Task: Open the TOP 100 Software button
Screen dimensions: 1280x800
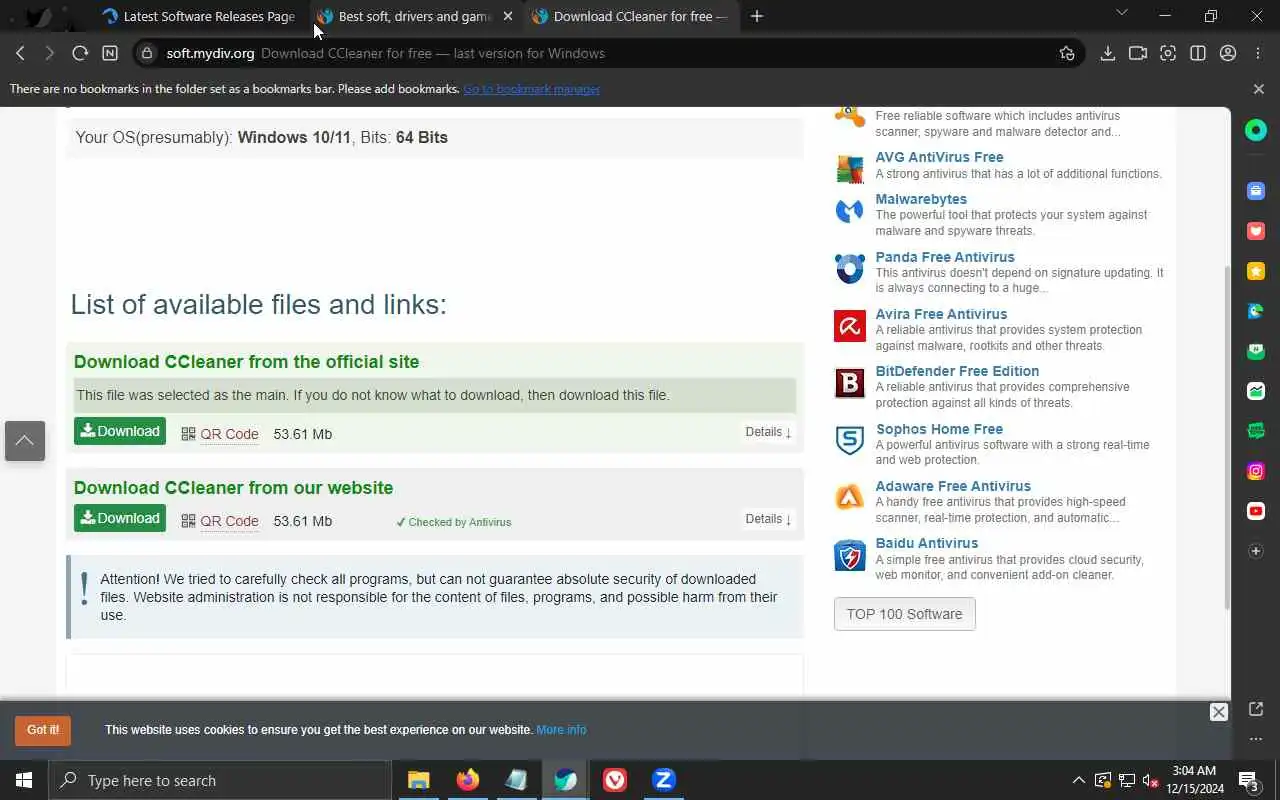Action: (905, 614)
